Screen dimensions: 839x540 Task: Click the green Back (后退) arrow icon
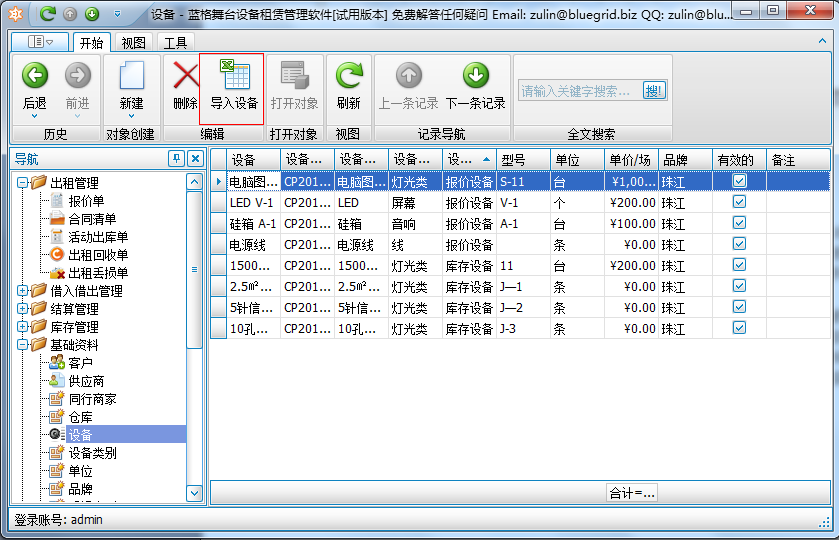click(35, 76)
